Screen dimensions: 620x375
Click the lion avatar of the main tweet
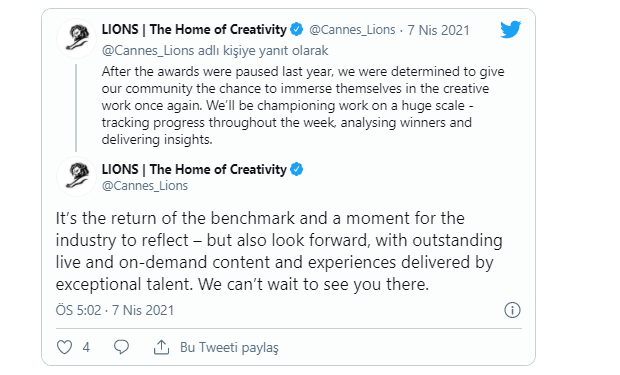(77, 176)
